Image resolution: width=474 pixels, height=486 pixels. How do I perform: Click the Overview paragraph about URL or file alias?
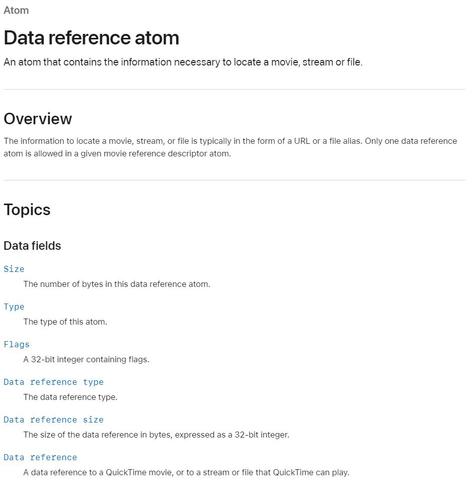[x=230, y=147]
